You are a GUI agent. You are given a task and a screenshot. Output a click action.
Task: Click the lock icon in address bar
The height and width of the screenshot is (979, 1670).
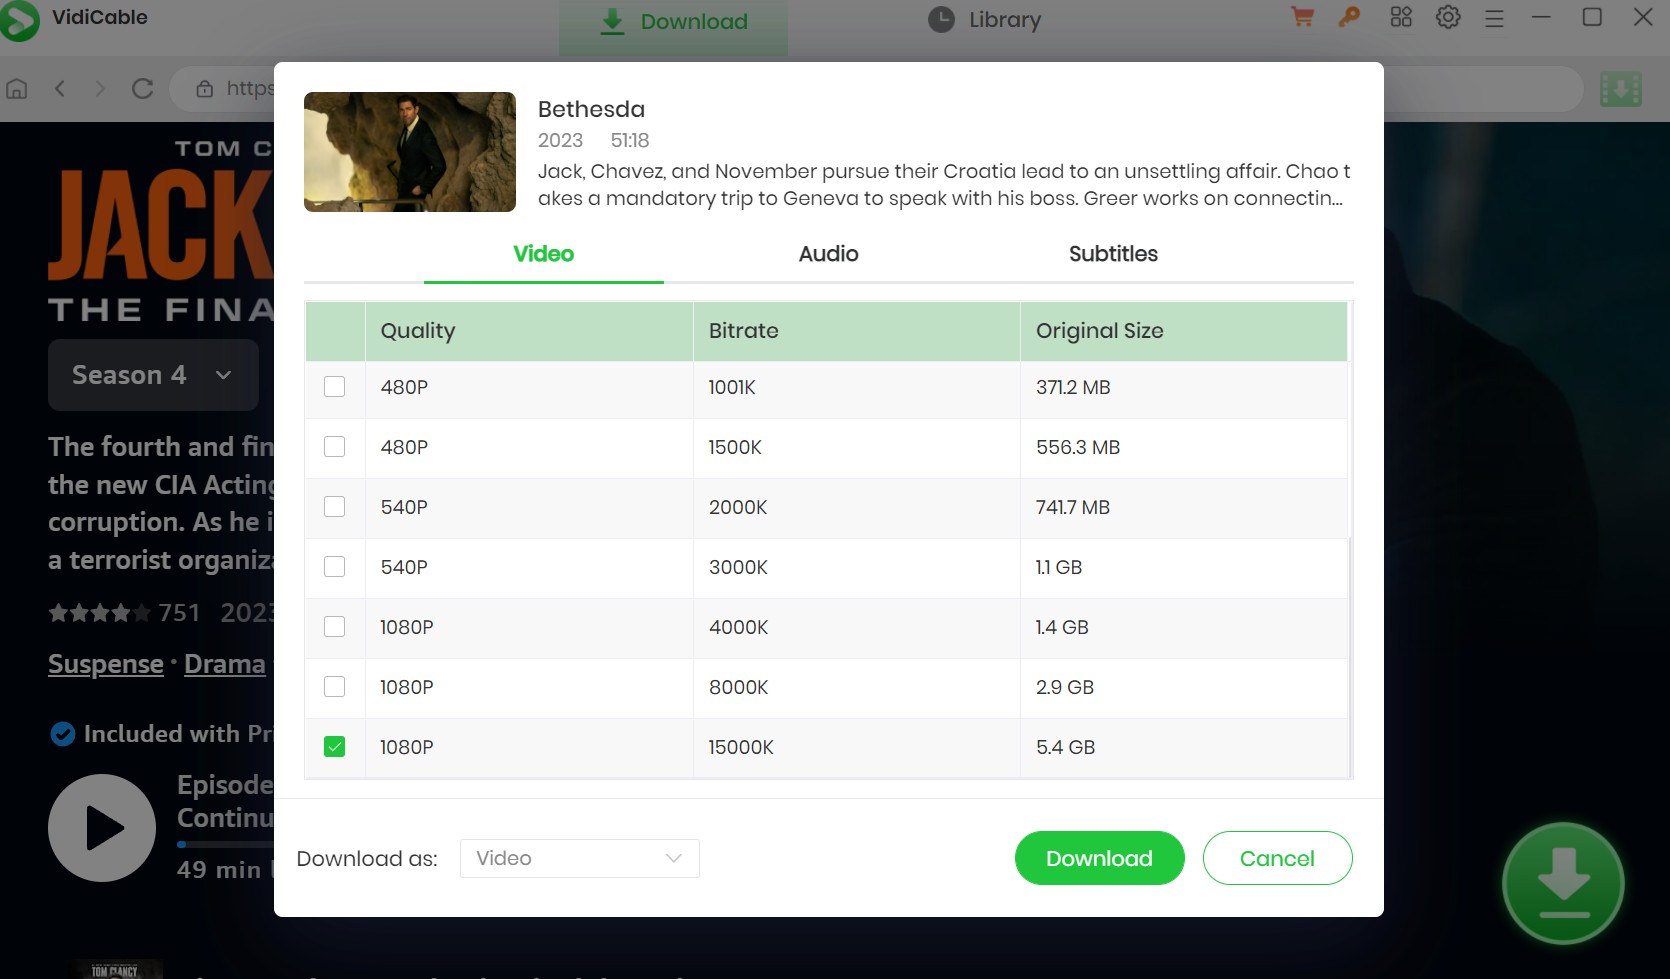point(205,88)
